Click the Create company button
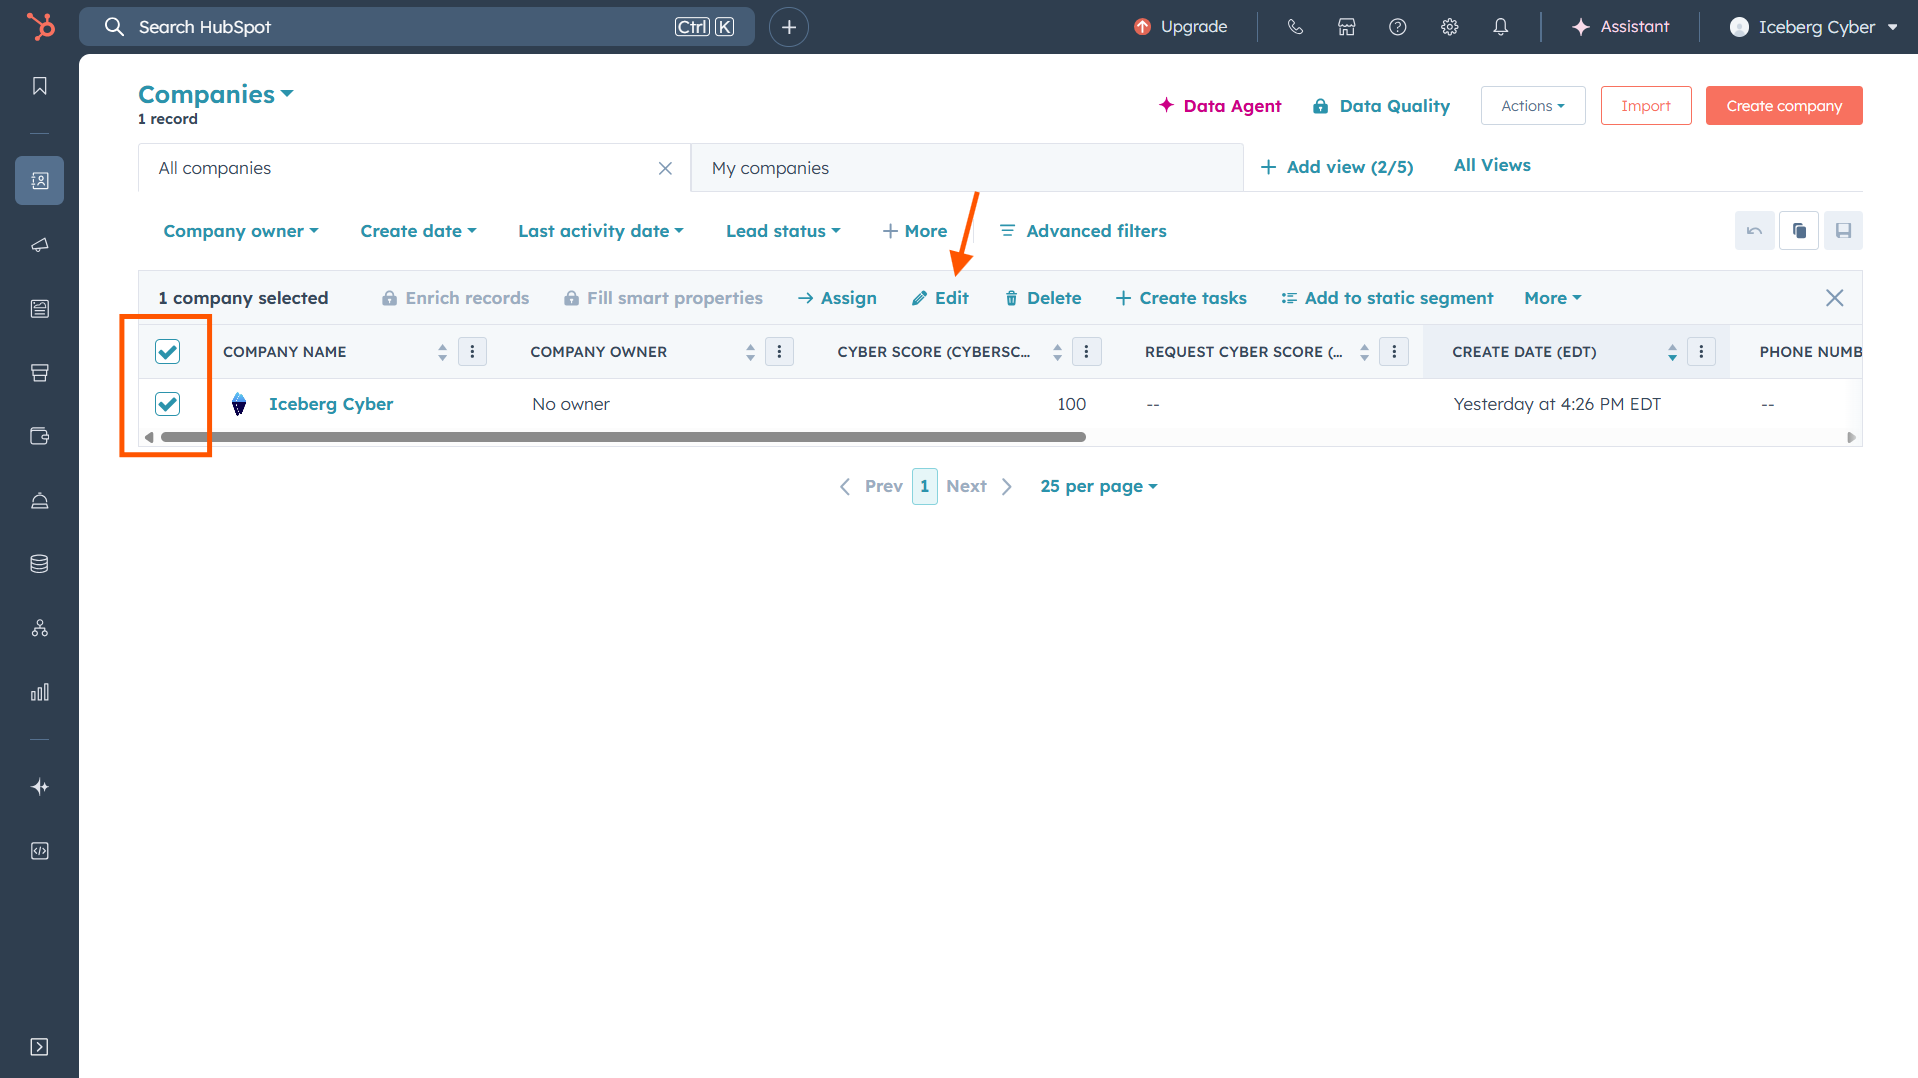This screenshot has height=1078, width=1918. pos(1784,106)
